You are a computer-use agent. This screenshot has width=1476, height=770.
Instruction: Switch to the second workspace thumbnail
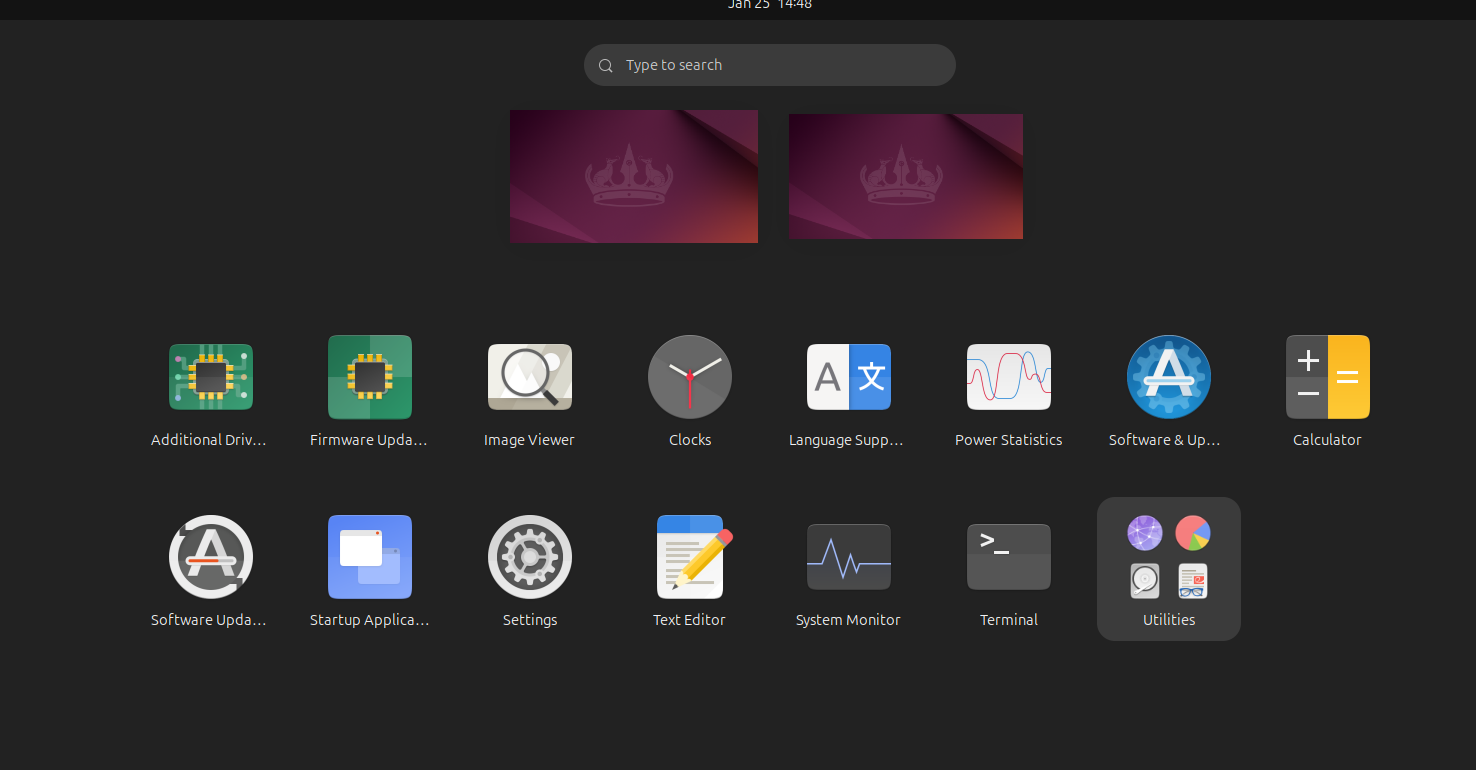point(905,176)
